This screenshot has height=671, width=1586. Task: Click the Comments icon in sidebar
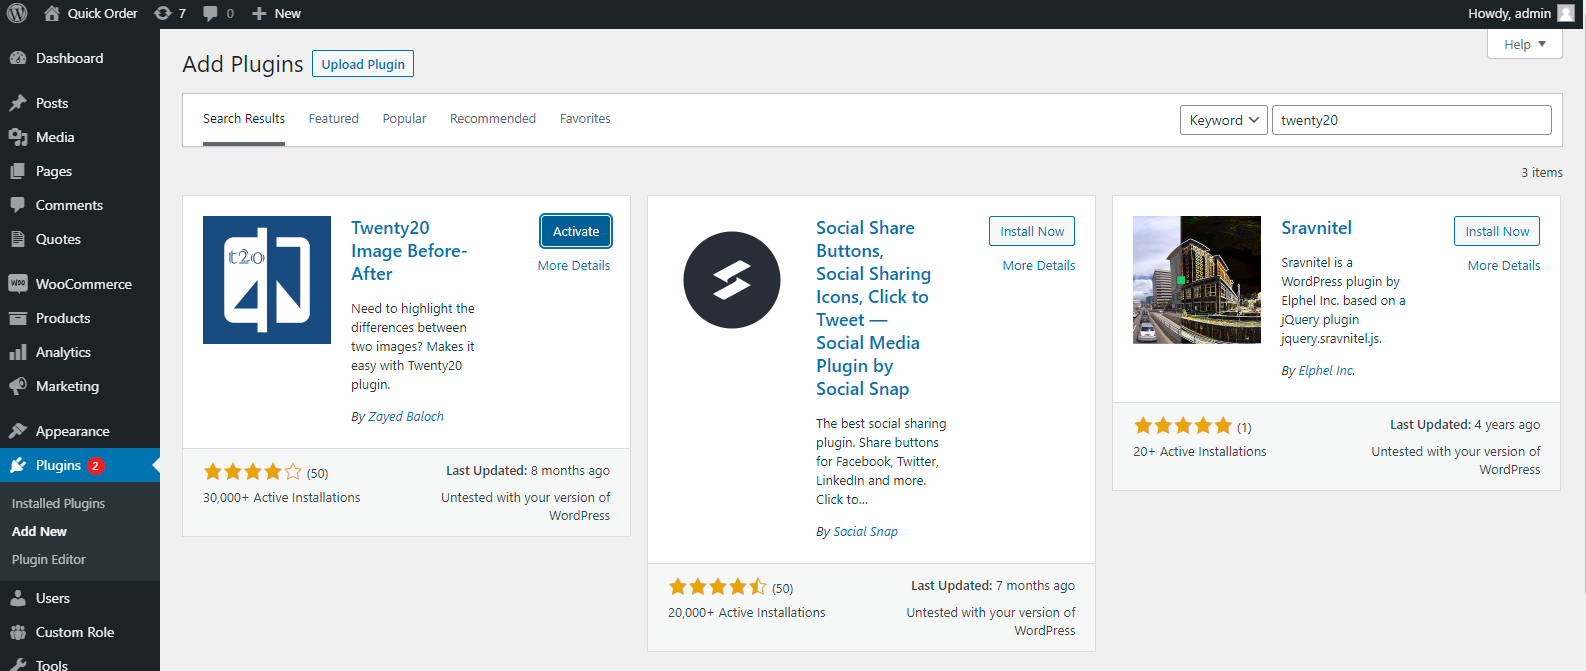coord(18,205)
